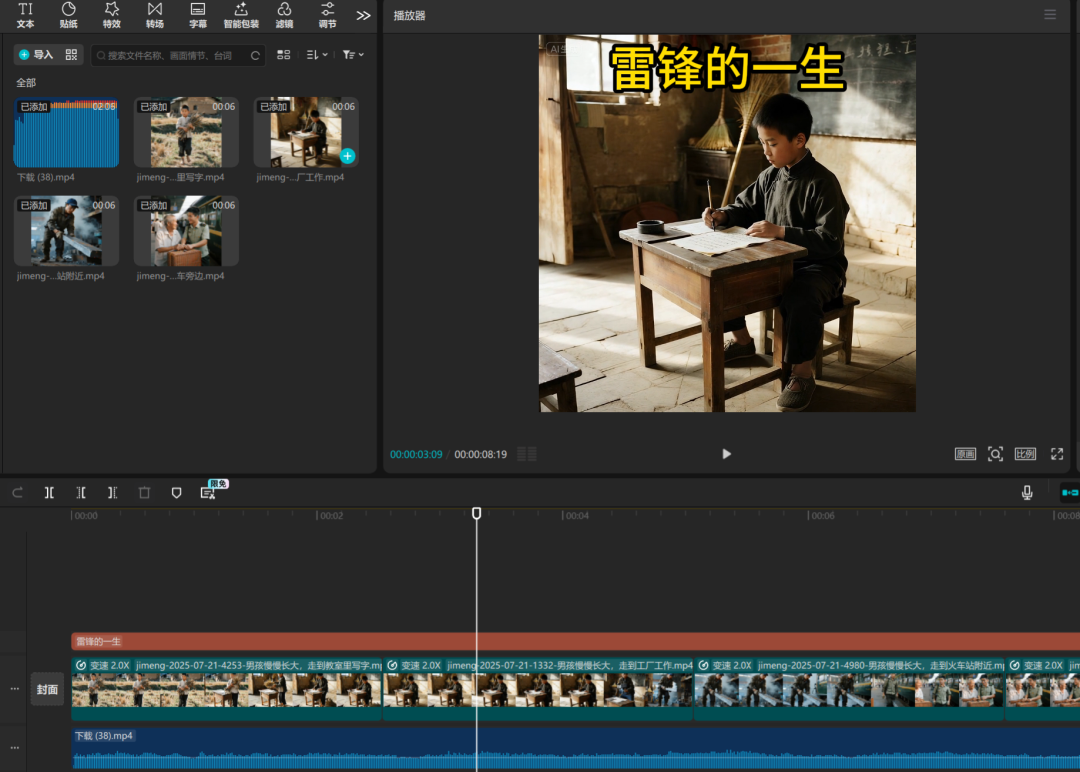Viewport: 1080px width, 772px height.
Task: Click the delete trash icon above timeline
Action: [144, 492]
